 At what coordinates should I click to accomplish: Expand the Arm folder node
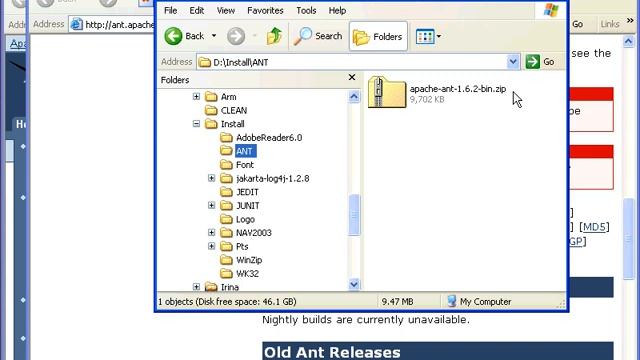click(196, 97)
